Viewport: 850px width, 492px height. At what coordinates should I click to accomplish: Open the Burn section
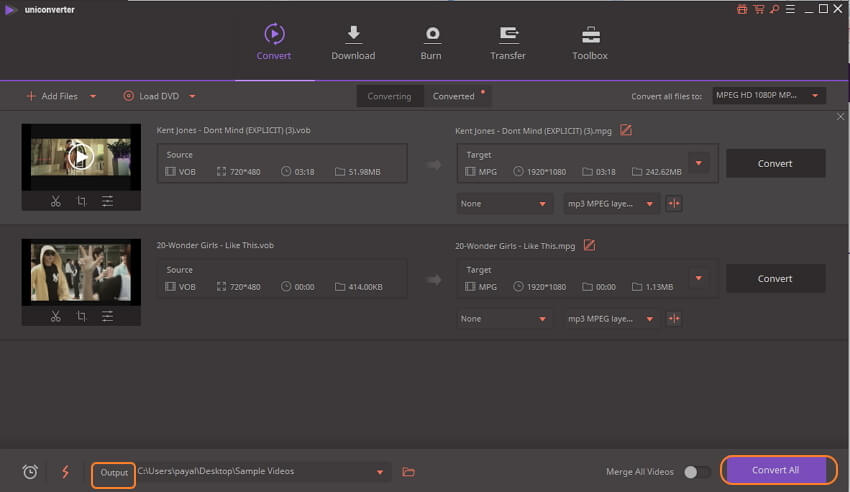431,42
